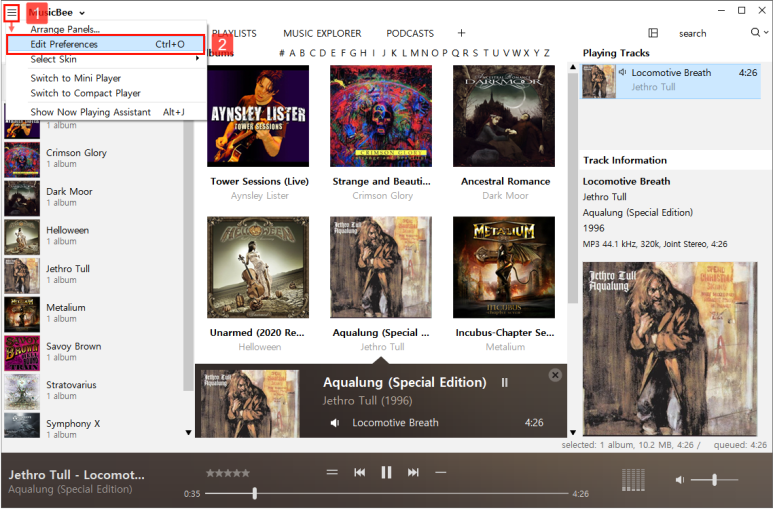Select Symphony X in artist list
The width and height of the screenshot is (773, 509).
[94, 426]
